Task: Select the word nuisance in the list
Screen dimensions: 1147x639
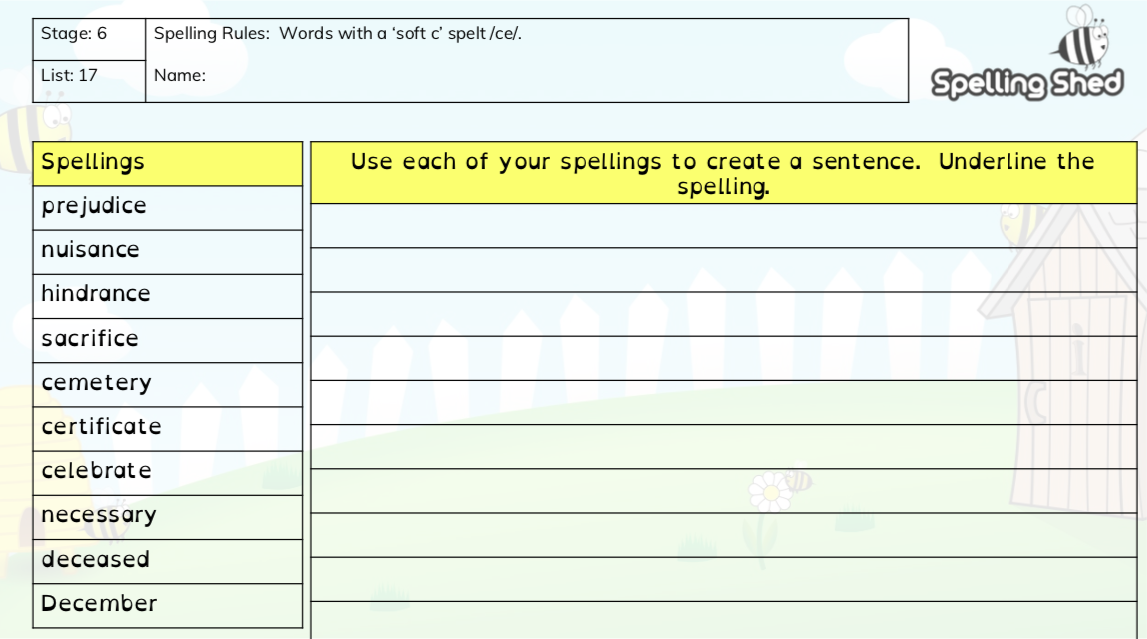Action: click(x=90, y=250)
